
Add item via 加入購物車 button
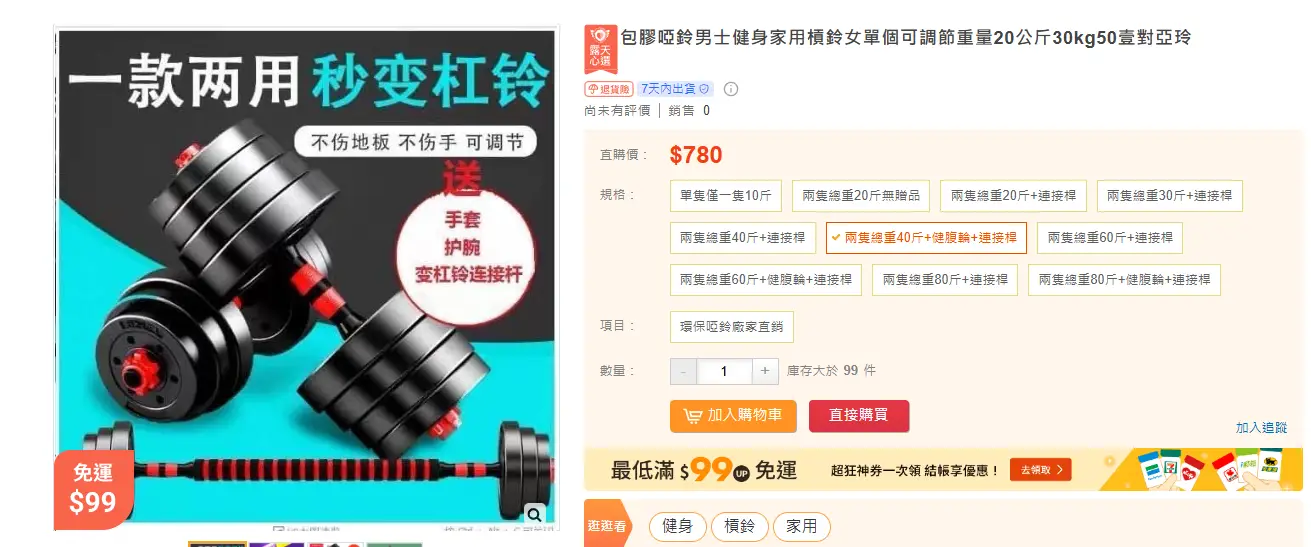733,416
